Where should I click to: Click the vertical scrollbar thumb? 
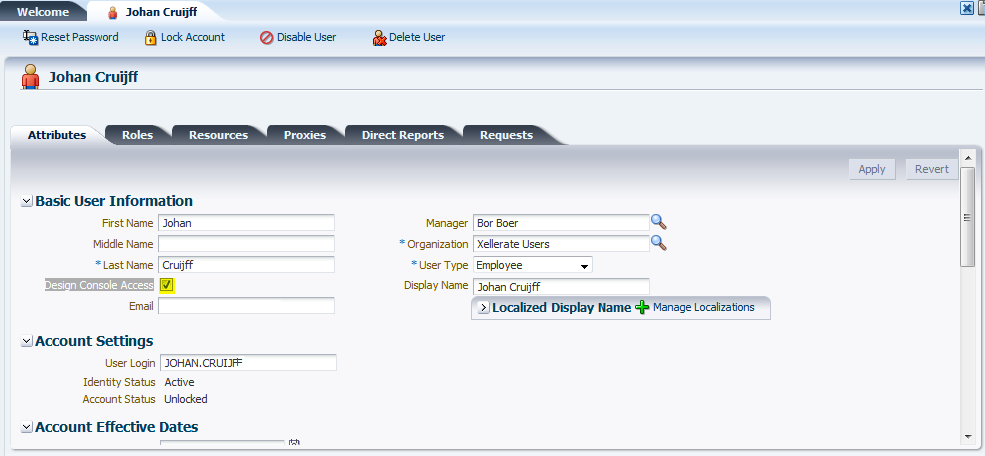point(967,217)
